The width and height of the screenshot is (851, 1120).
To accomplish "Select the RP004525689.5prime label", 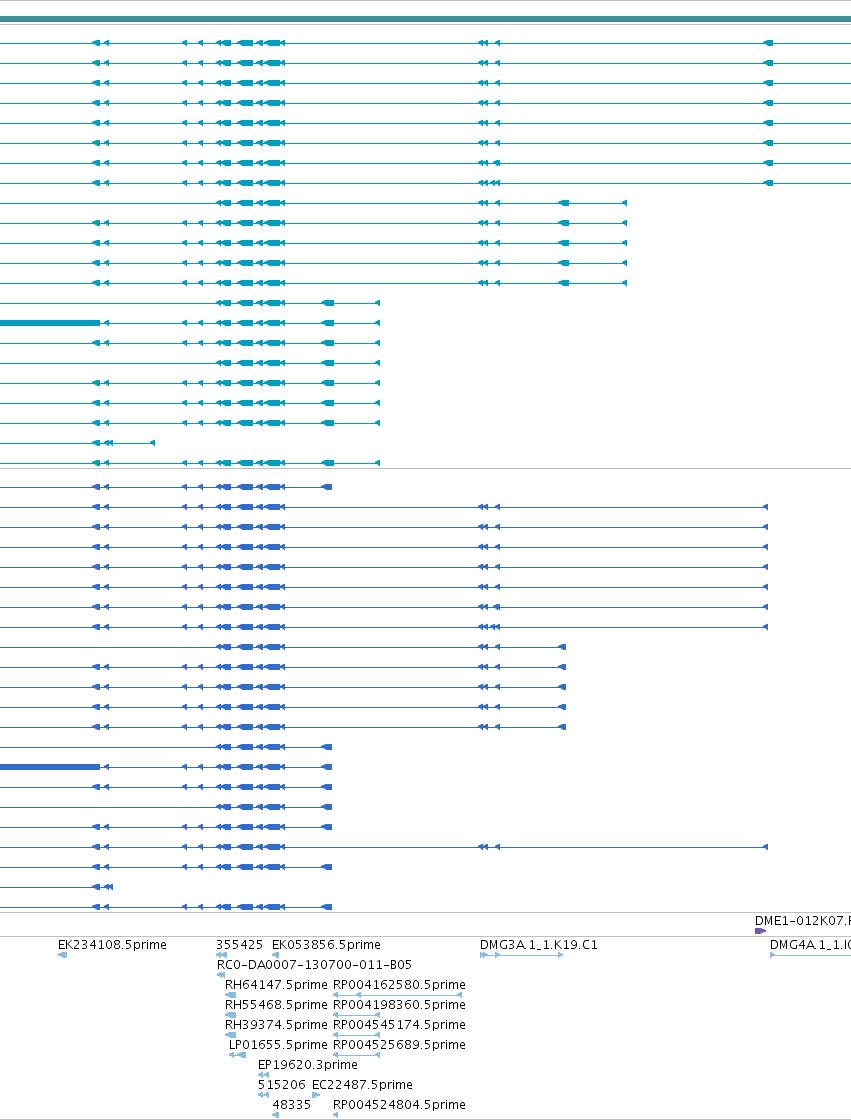I will coord(399,1044).
